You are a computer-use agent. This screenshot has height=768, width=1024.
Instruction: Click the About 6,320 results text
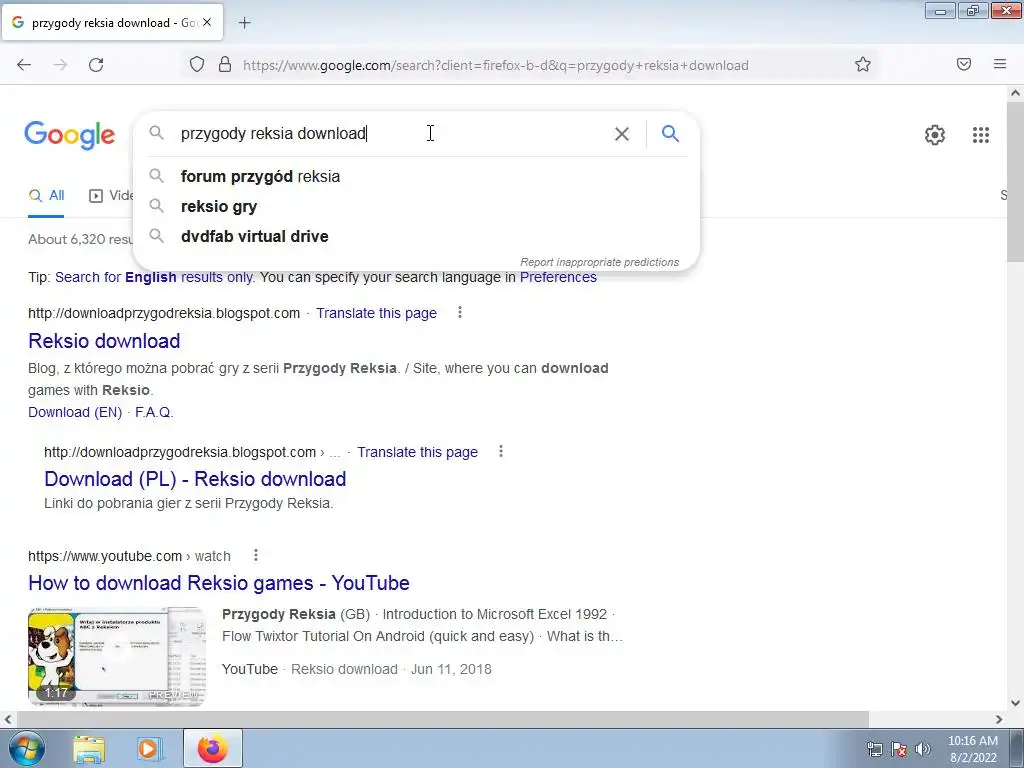click(x=80, y=239)
